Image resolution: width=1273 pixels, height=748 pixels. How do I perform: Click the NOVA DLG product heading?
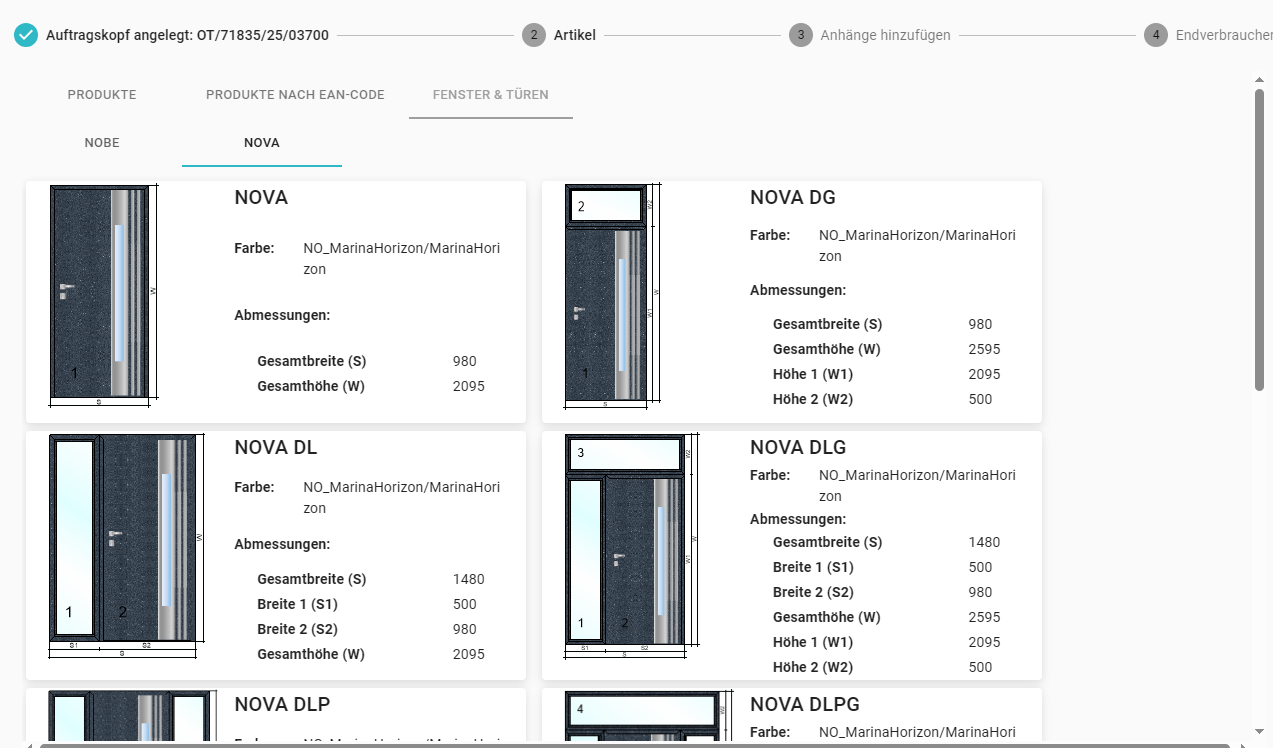797,448
